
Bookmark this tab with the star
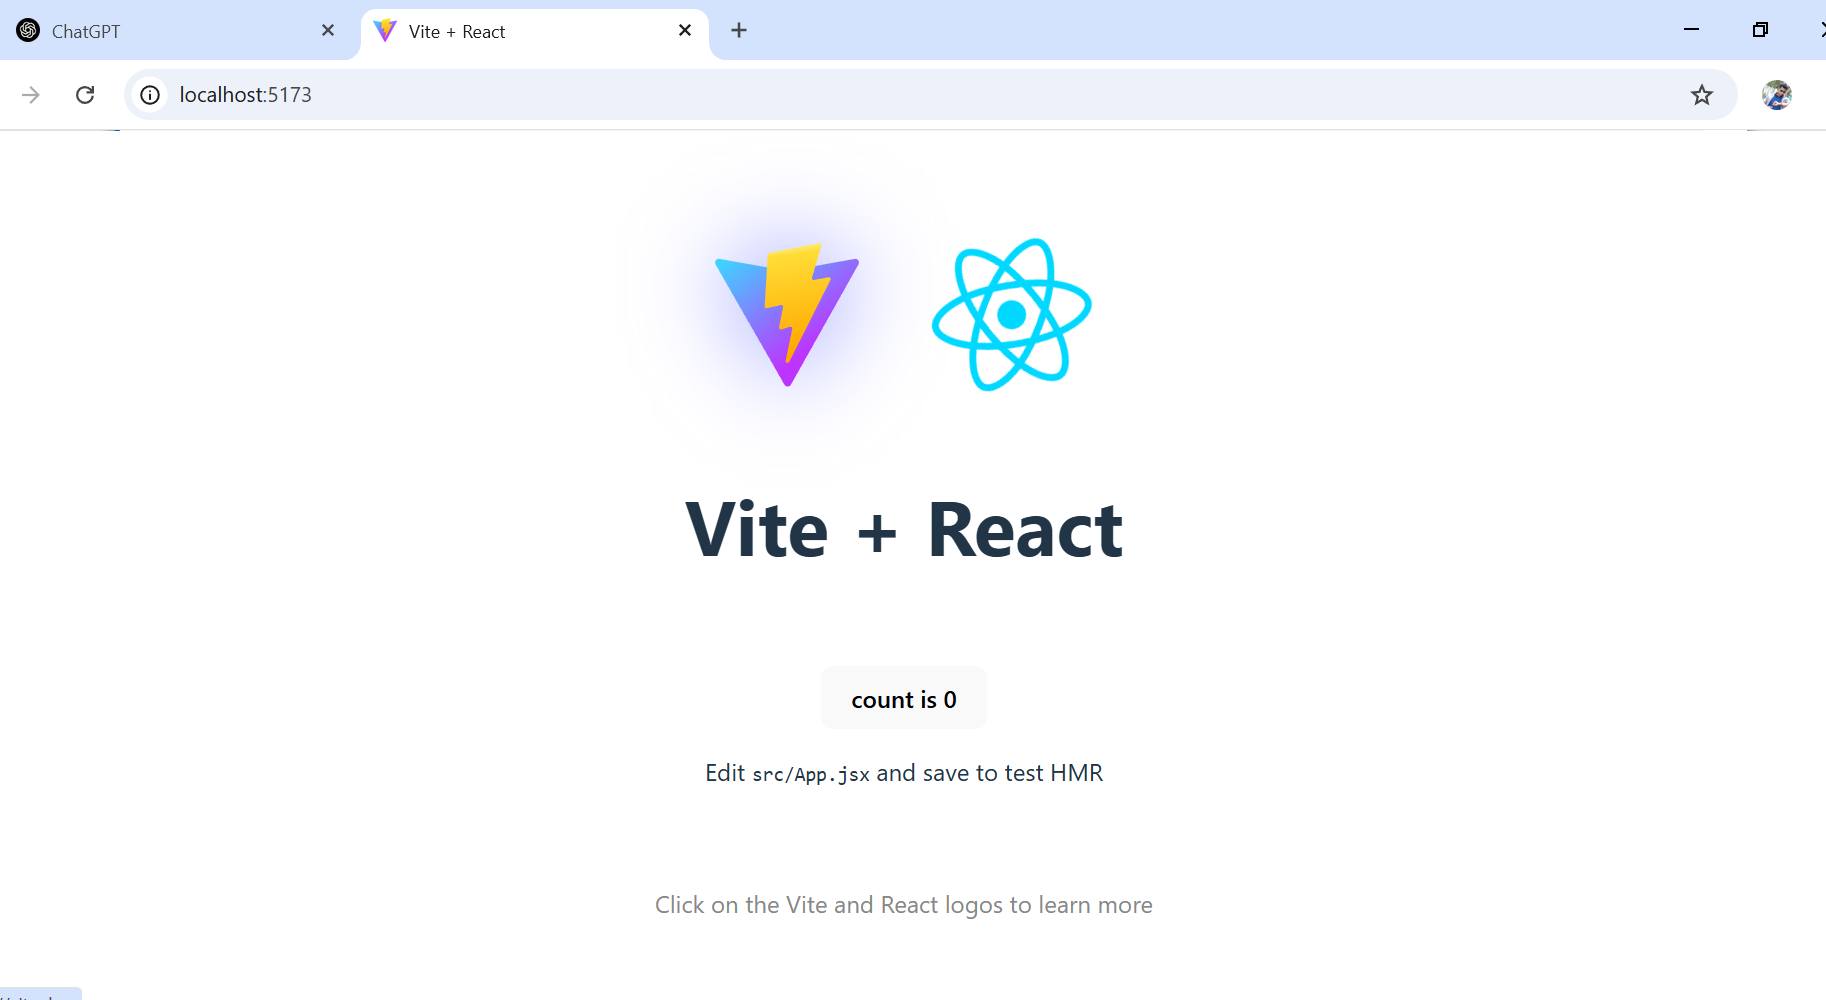tap(1701, 95)
